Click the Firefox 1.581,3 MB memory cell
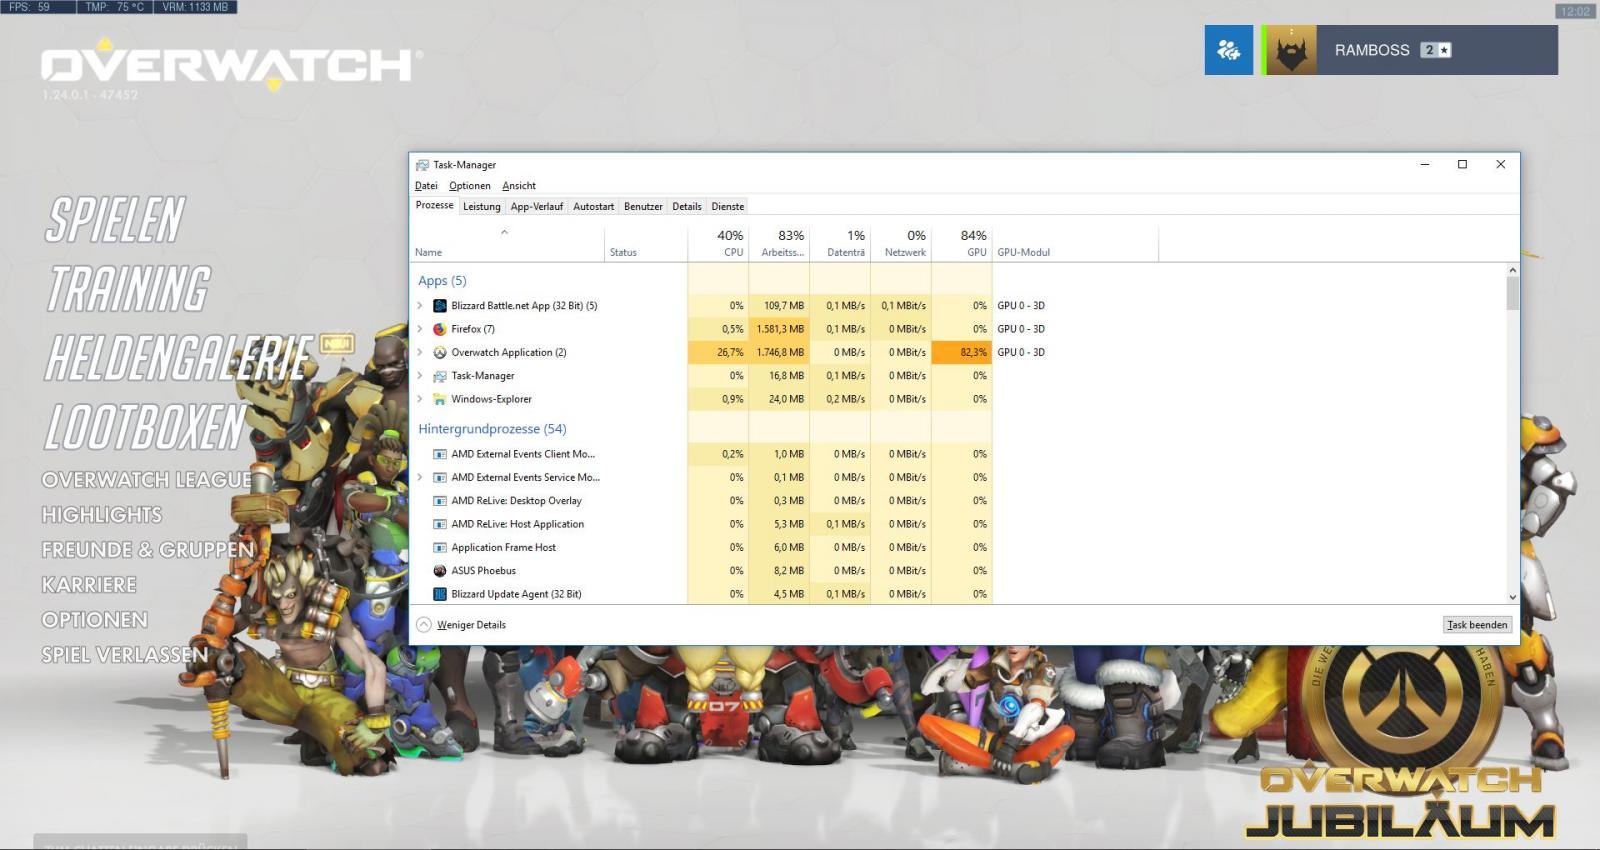Viewport: 1600px width, 850px height. pos(779,329)
